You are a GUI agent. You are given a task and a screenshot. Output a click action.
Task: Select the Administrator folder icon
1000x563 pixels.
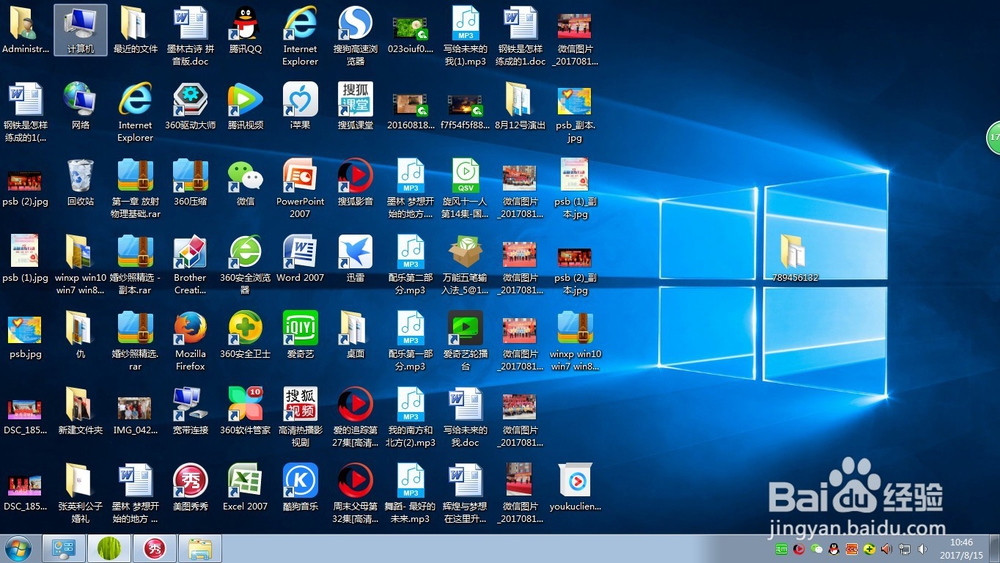tap(26, 30)
